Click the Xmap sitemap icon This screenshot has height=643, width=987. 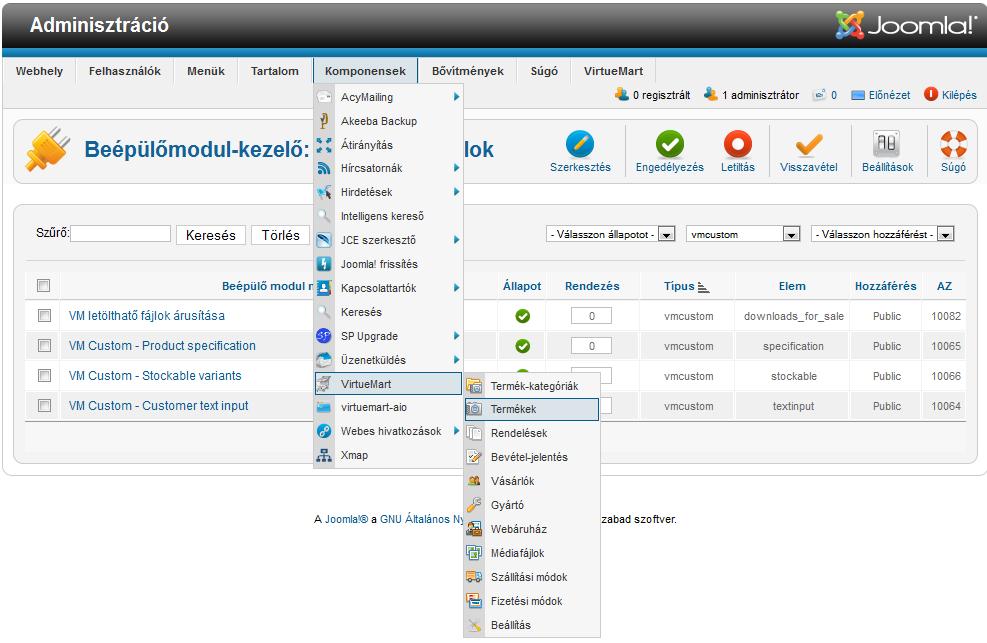pos(324,455)
